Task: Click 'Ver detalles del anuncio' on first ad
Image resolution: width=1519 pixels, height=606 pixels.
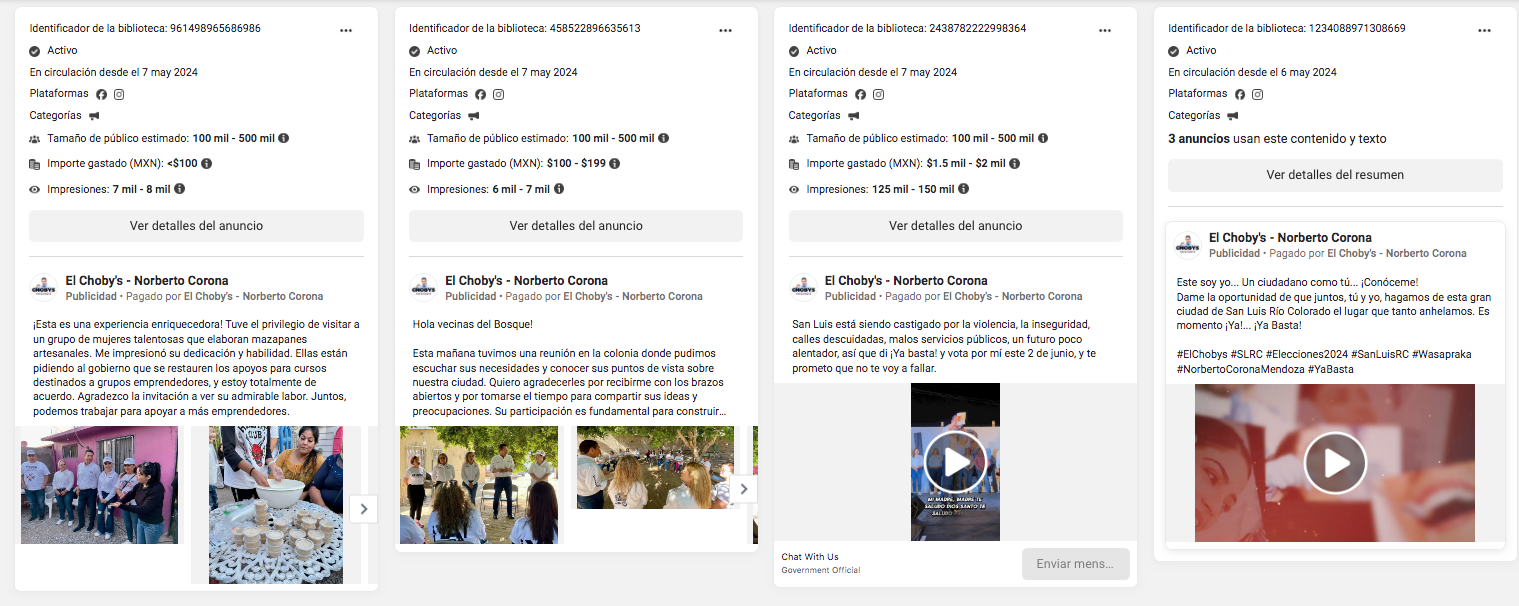Action: pos(196,226)
